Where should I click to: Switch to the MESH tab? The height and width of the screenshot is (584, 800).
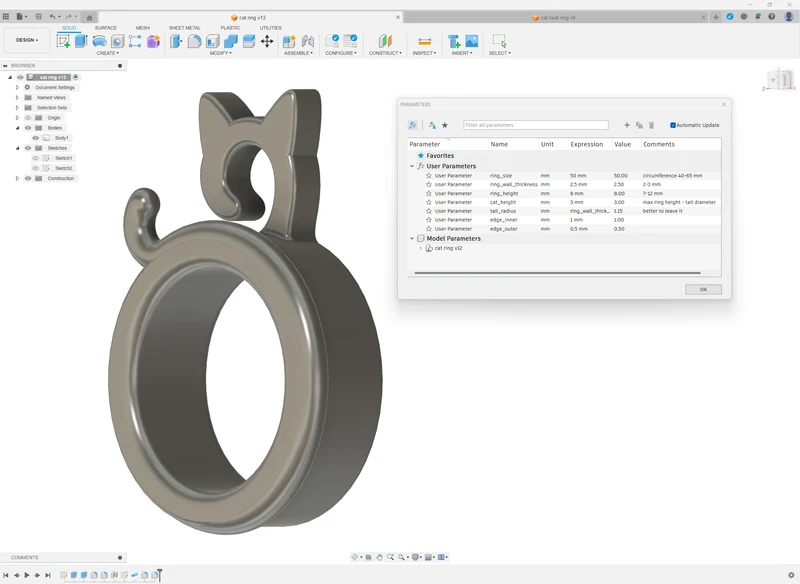(143, 28)
